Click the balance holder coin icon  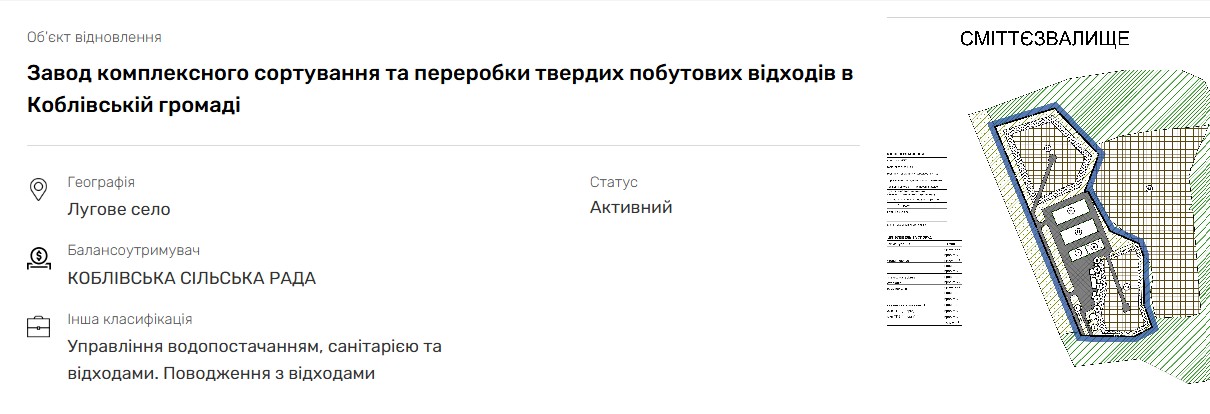[39, 259]
